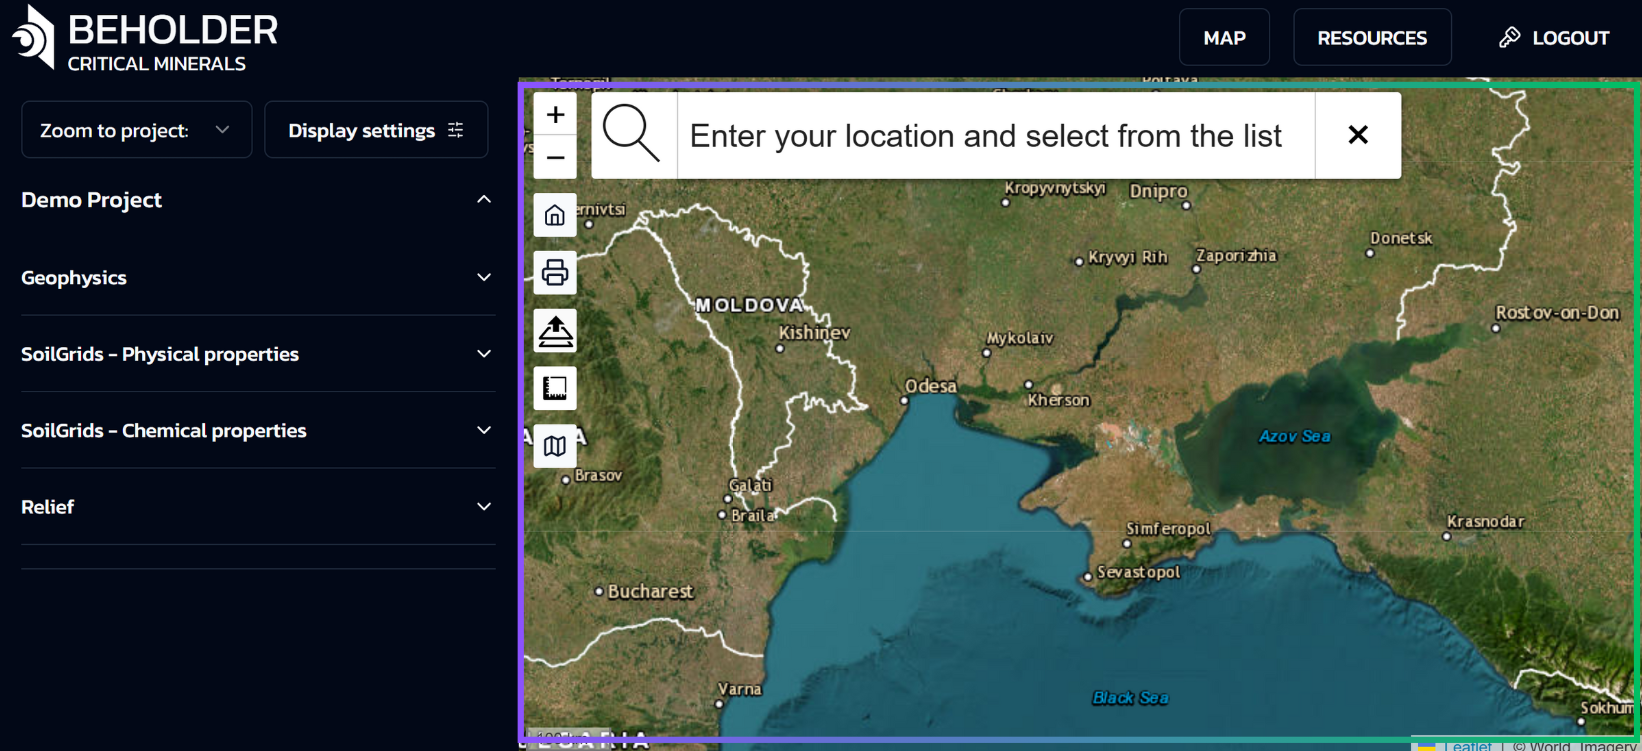Click the Beholder logo icon
Image resolution: width=1642 pixels, height=751 pixels.
tap(33, 38)
